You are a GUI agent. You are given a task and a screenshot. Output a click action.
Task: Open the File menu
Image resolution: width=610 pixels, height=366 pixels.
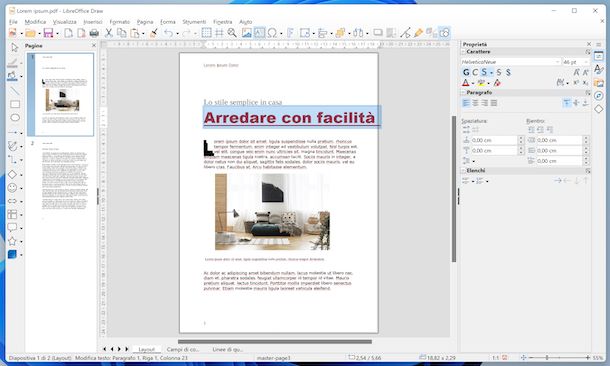(13, 22)
